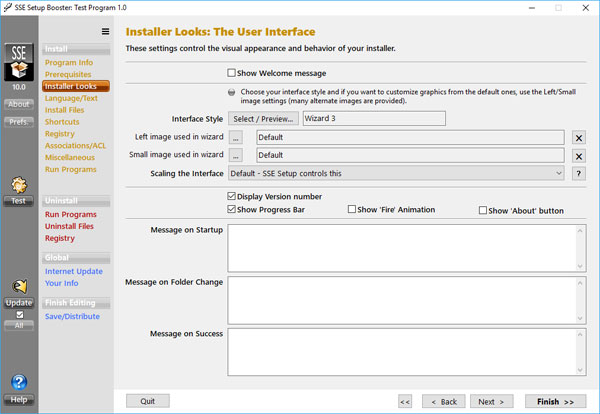The width and height of the screenshot is (600, 414).
Task: Open the red Registry section under Uninstall
Action: pyautogui.click(x=60, y=238)
